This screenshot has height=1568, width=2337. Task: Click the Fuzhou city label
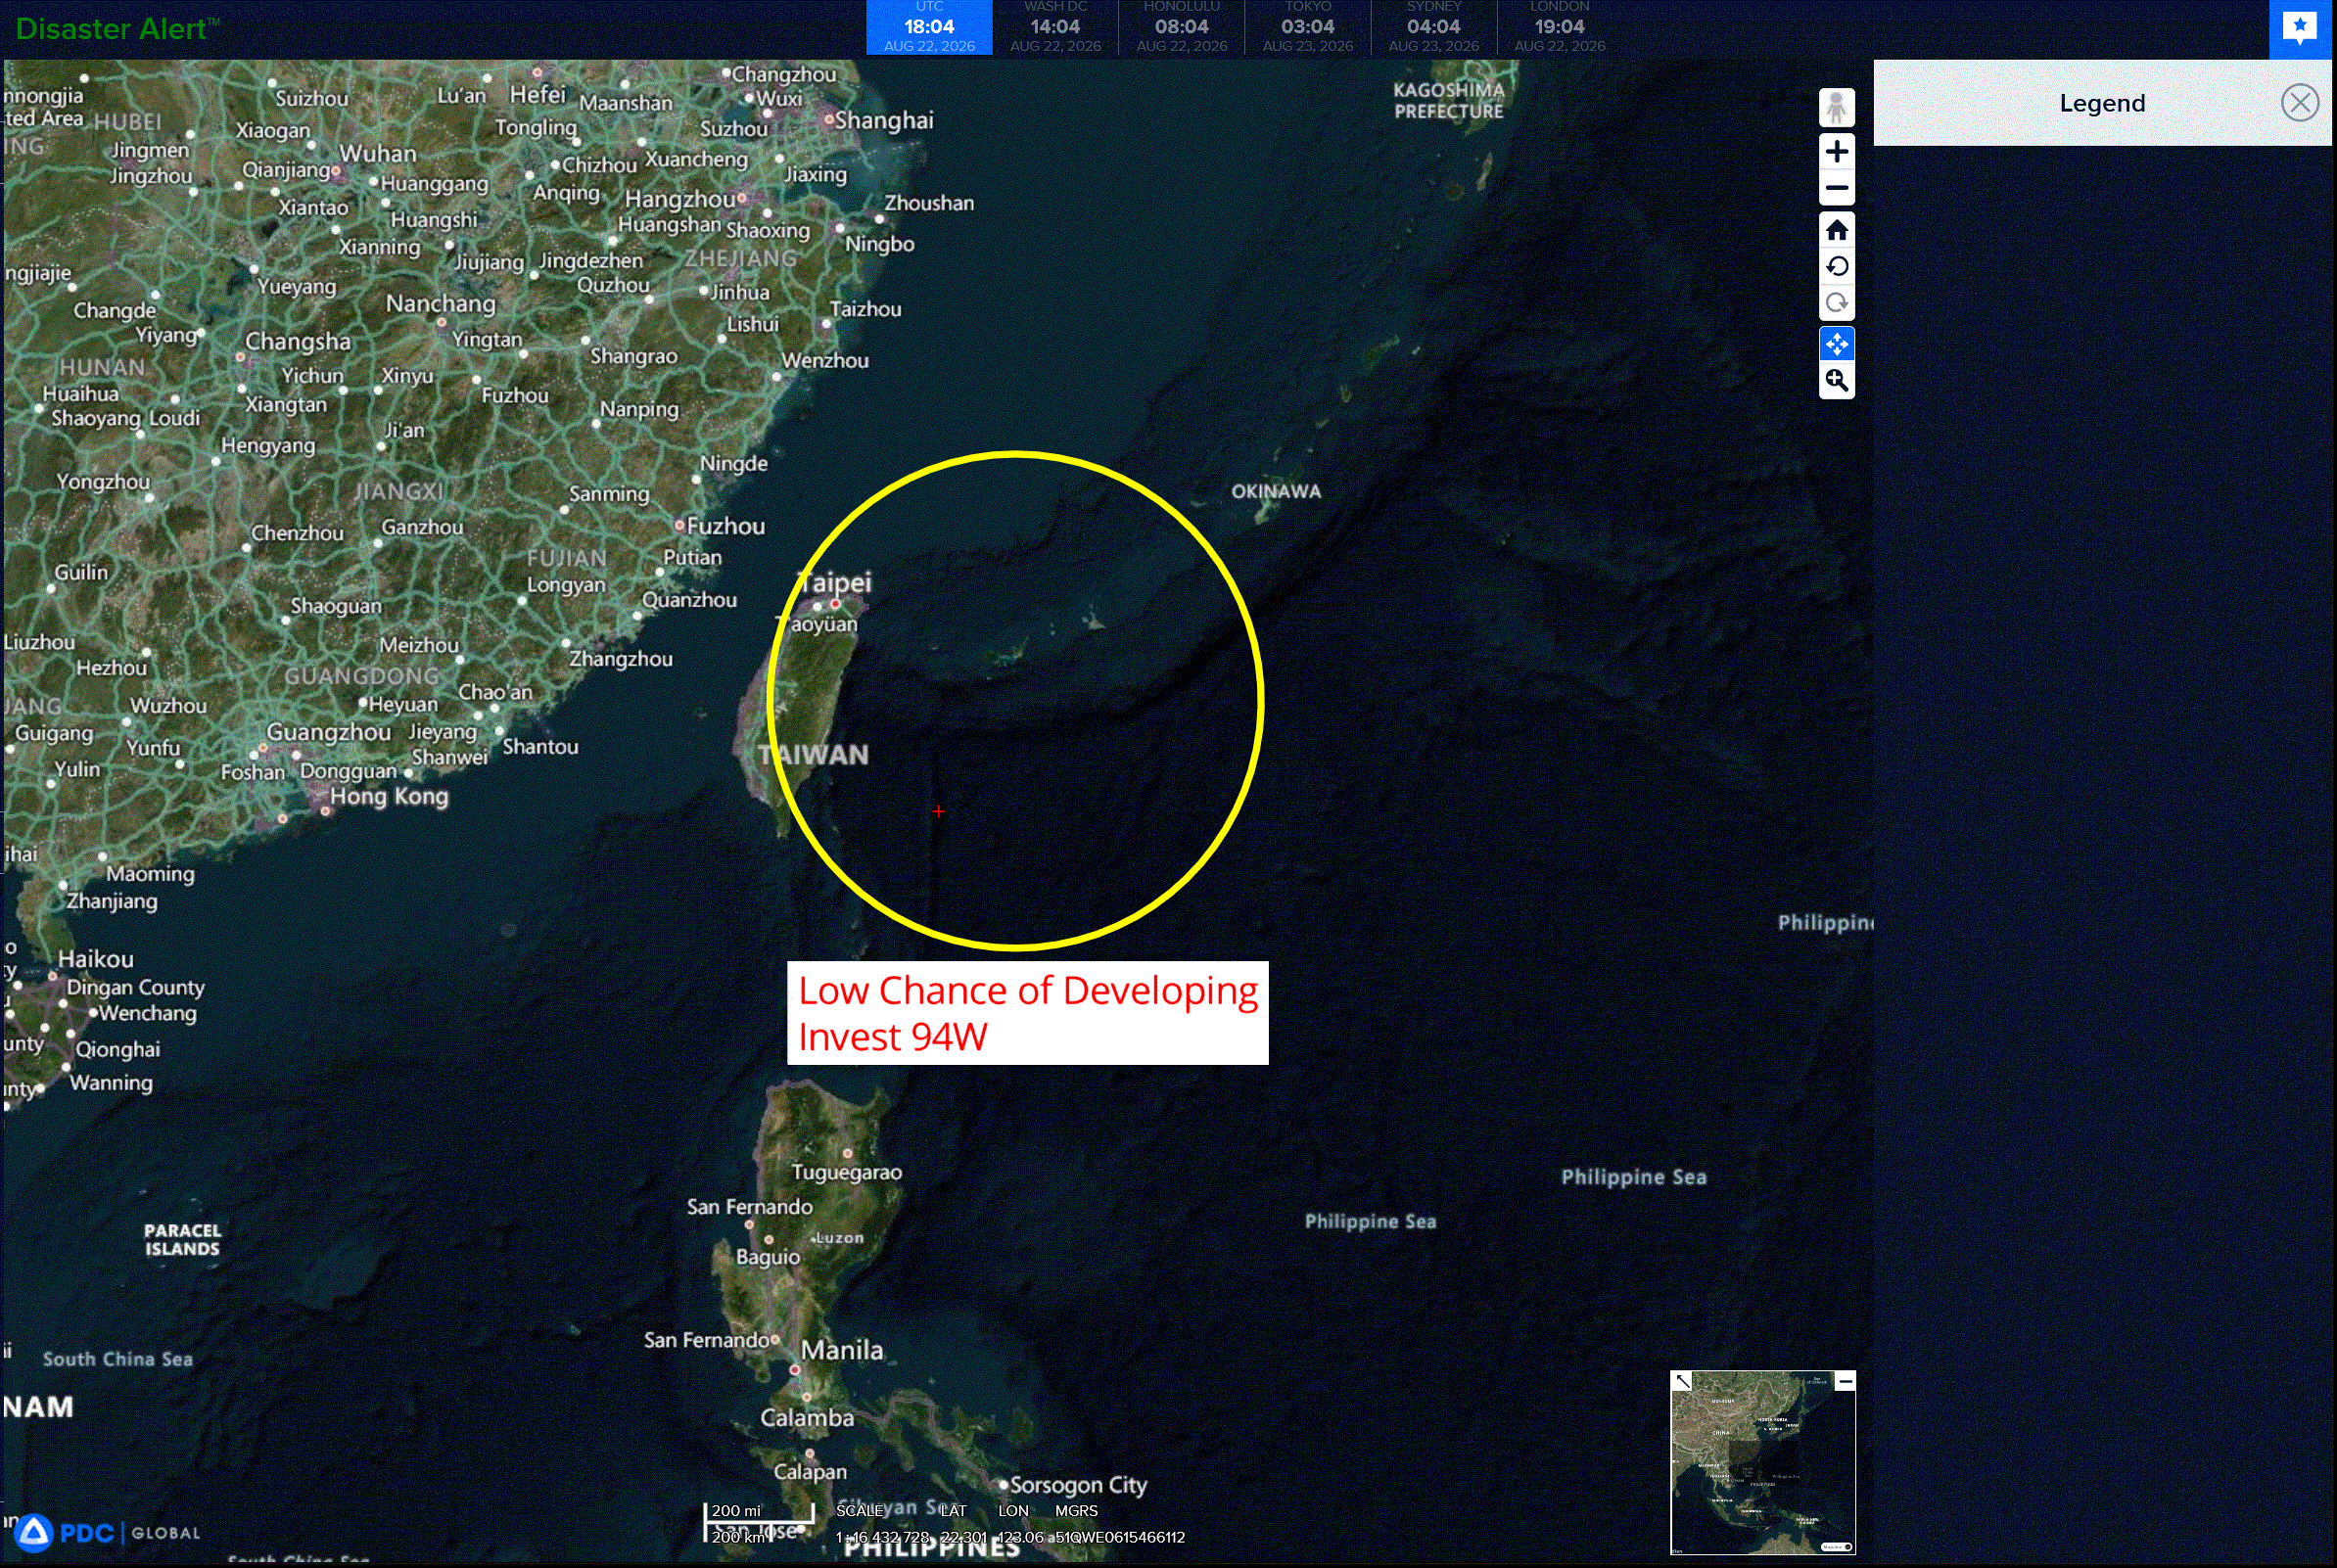(x=726, y=526)
